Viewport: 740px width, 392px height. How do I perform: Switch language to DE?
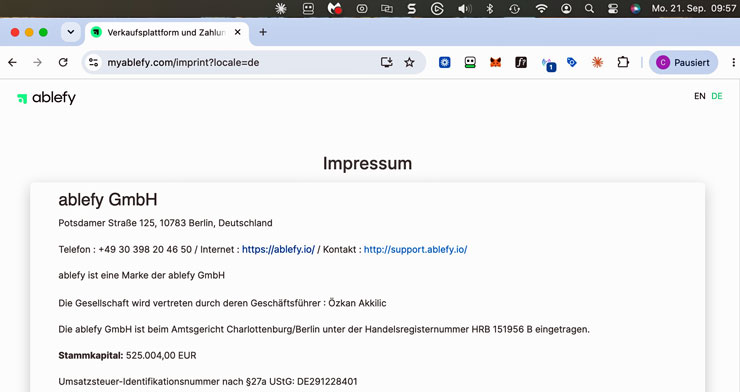click(x=717, y=96)
